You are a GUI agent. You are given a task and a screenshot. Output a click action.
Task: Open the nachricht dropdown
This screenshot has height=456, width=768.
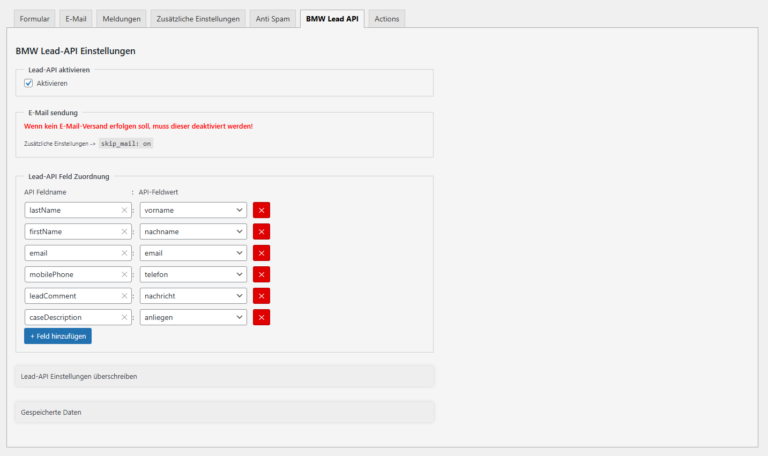coord(193,296)
